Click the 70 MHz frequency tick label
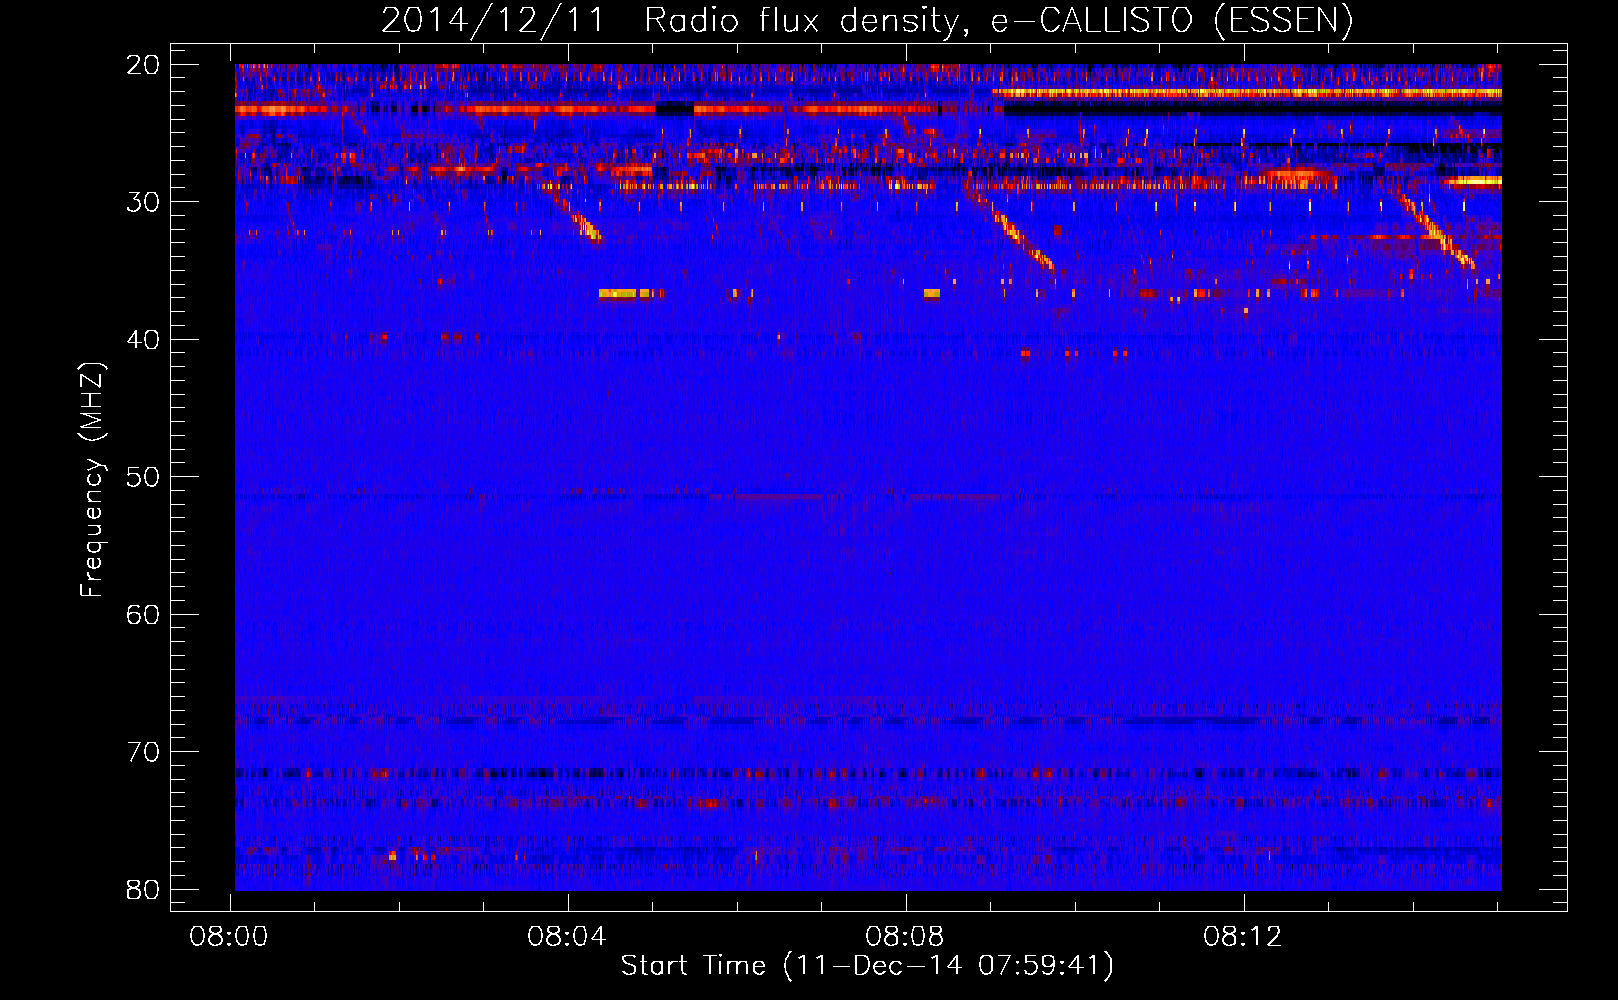The width and height of the screenshot is (1618, 1000). point(143,752)
